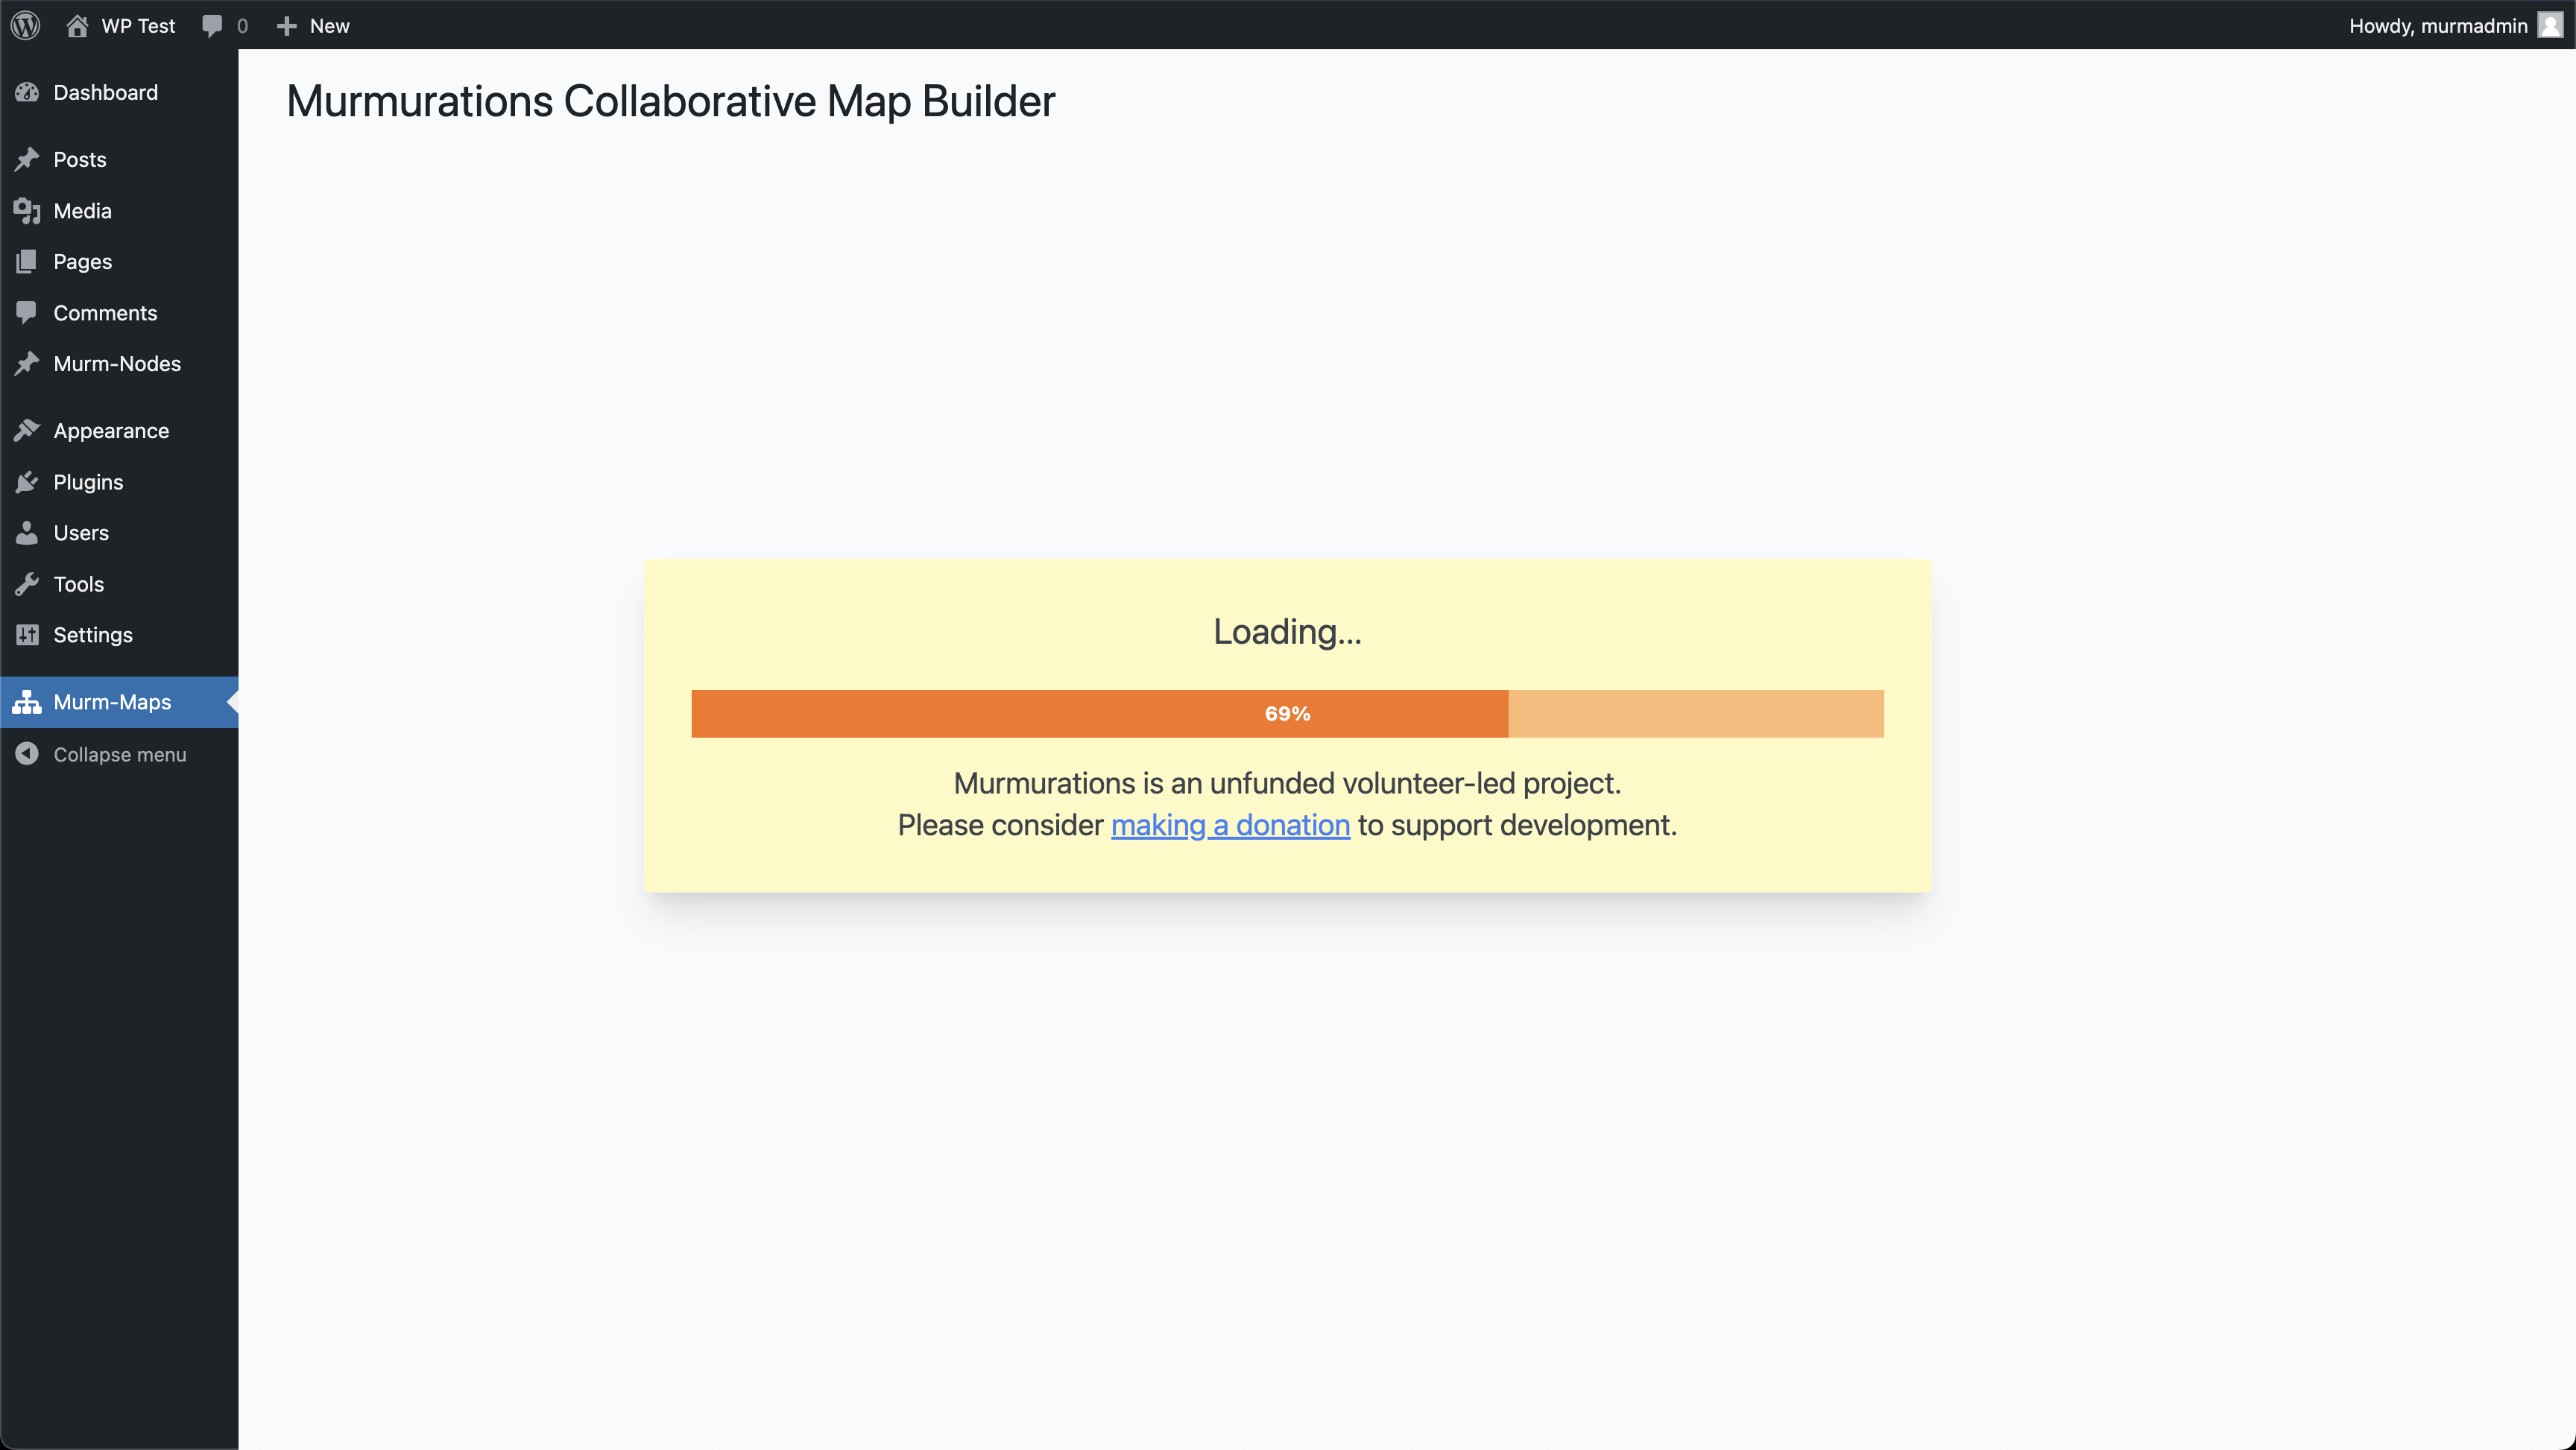Click the Plugins plug icon

tap(27, 482)
